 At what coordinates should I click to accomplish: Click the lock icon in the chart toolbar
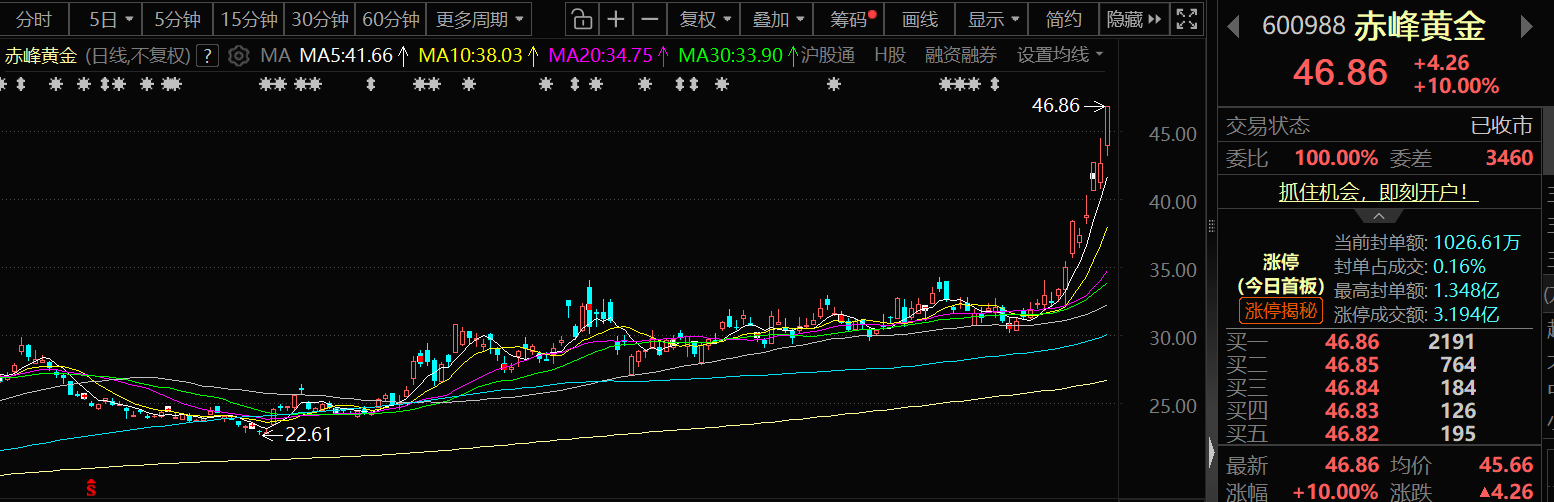pyautogui.click(x=581, y=19)
